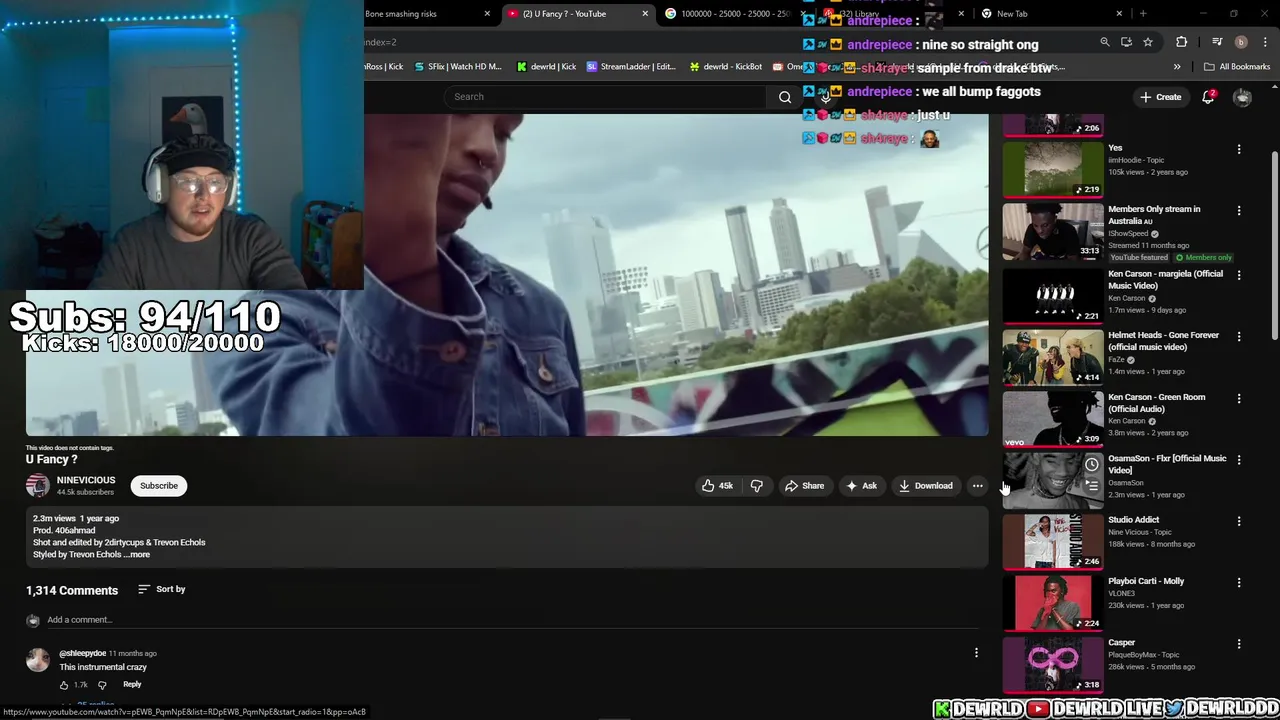Open the NINEVICIOUS channel avatar

tap(37, 486)
